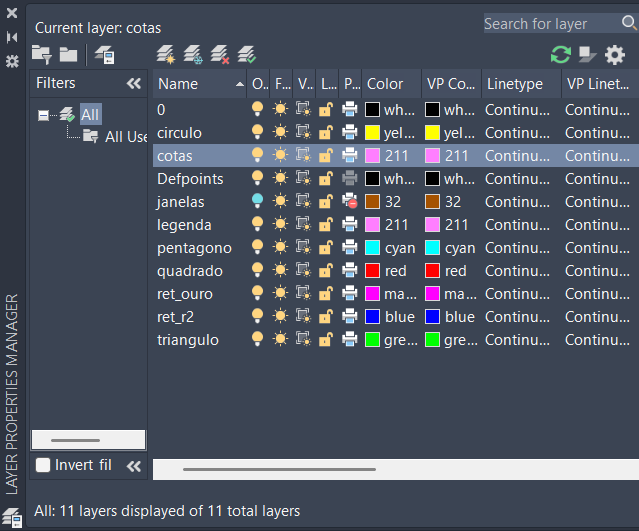Check the Invert filter checkbox

click(43, 465)
